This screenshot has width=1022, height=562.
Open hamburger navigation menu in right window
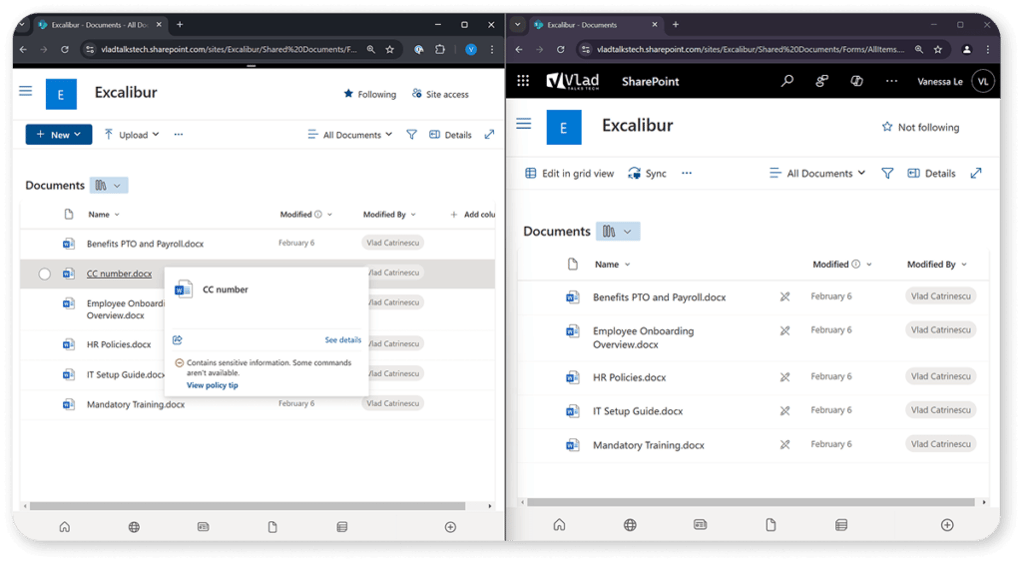(523, 124)
